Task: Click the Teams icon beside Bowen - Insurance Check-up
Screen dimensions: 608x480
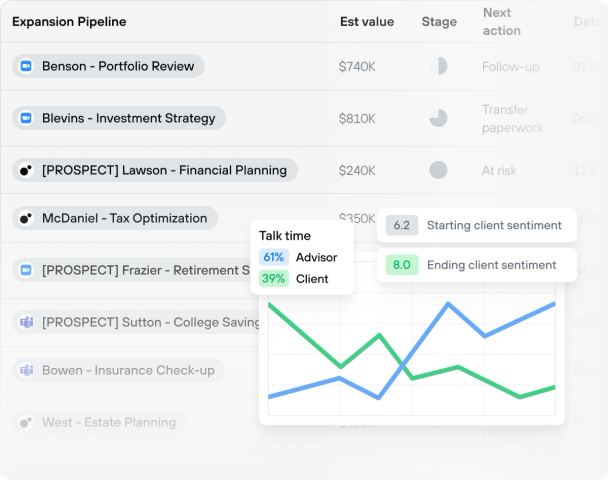Action: [x=27, y=370]
